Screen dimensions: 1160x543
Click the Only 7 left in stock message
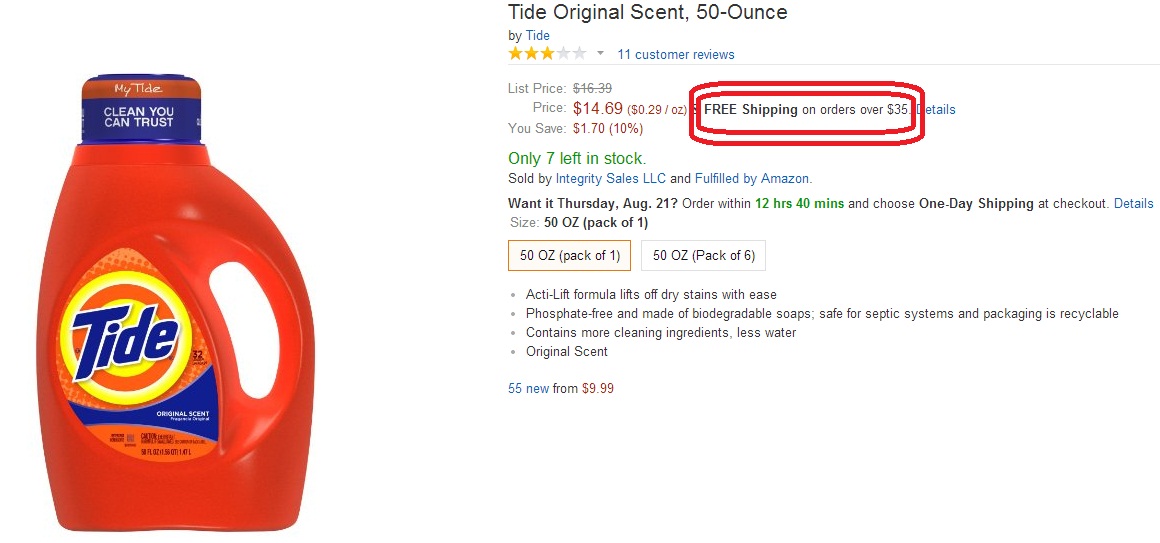(577, 158)
